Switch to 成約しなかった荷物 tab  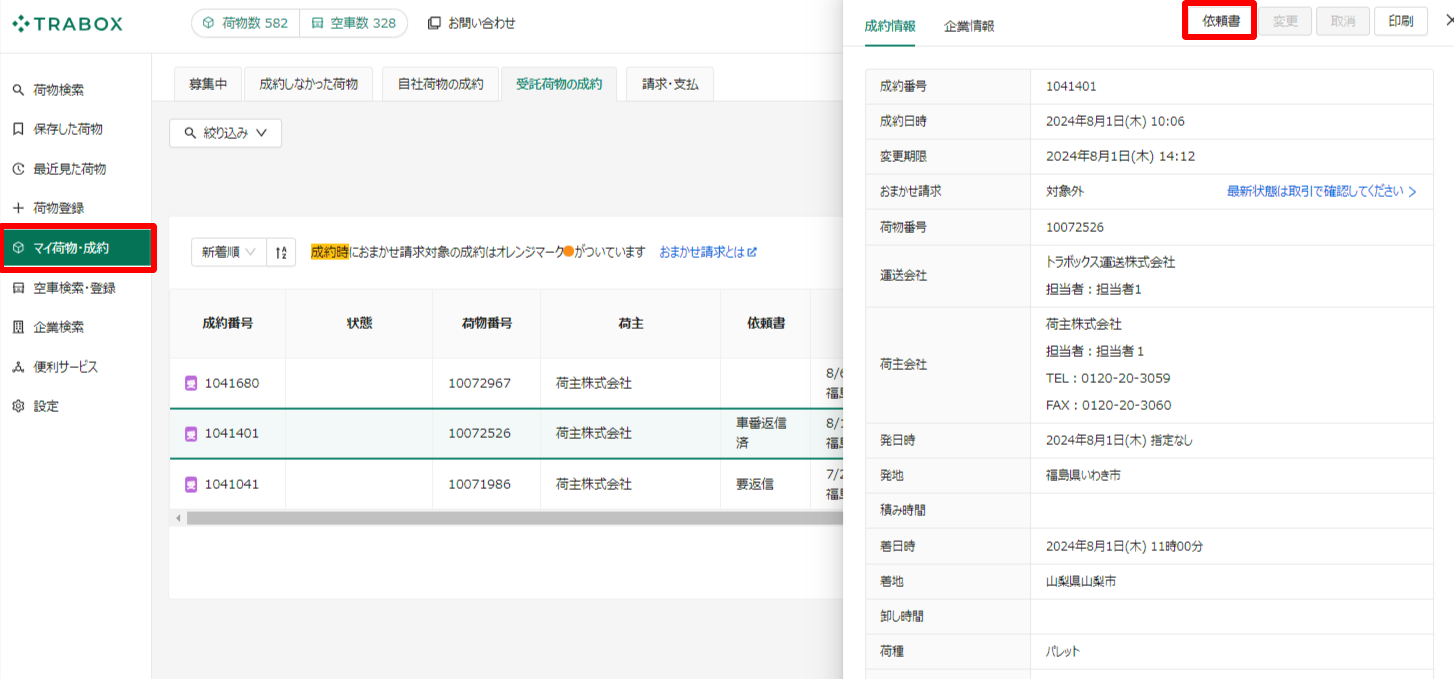(308, 84)
